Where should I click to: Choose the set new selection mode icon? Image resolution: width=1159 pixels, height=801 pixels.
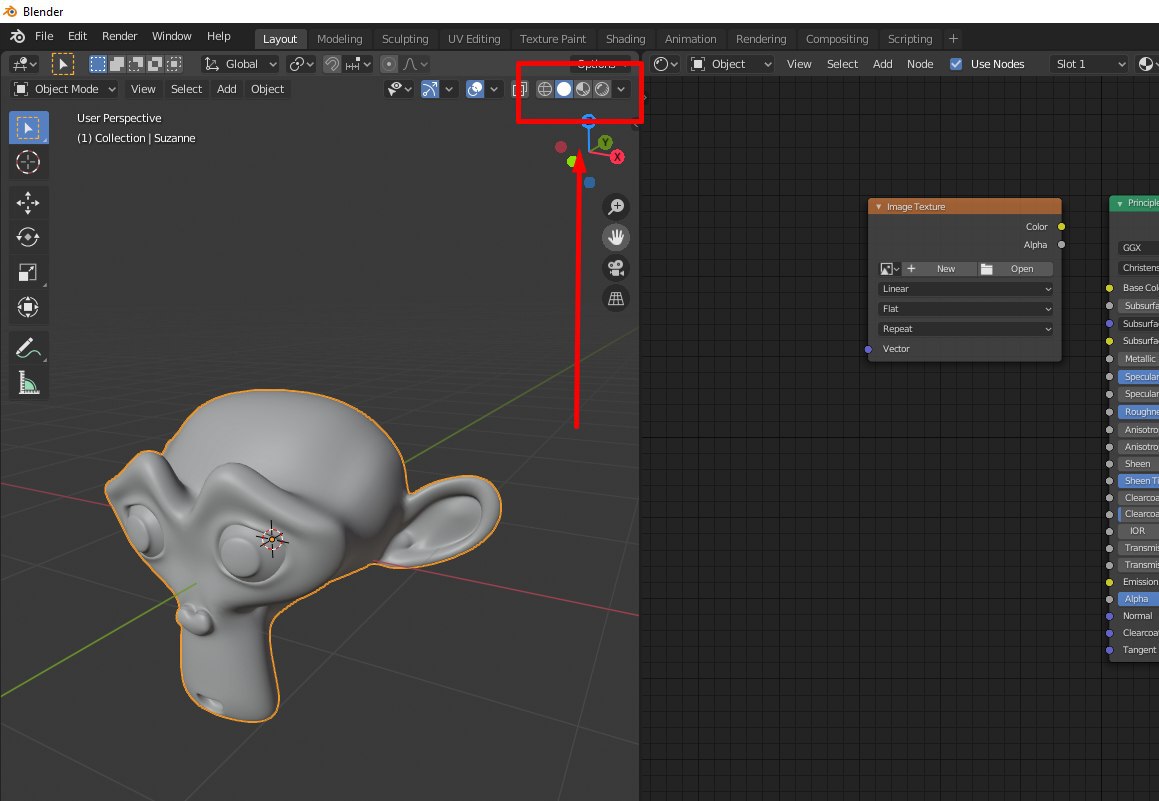98,64
